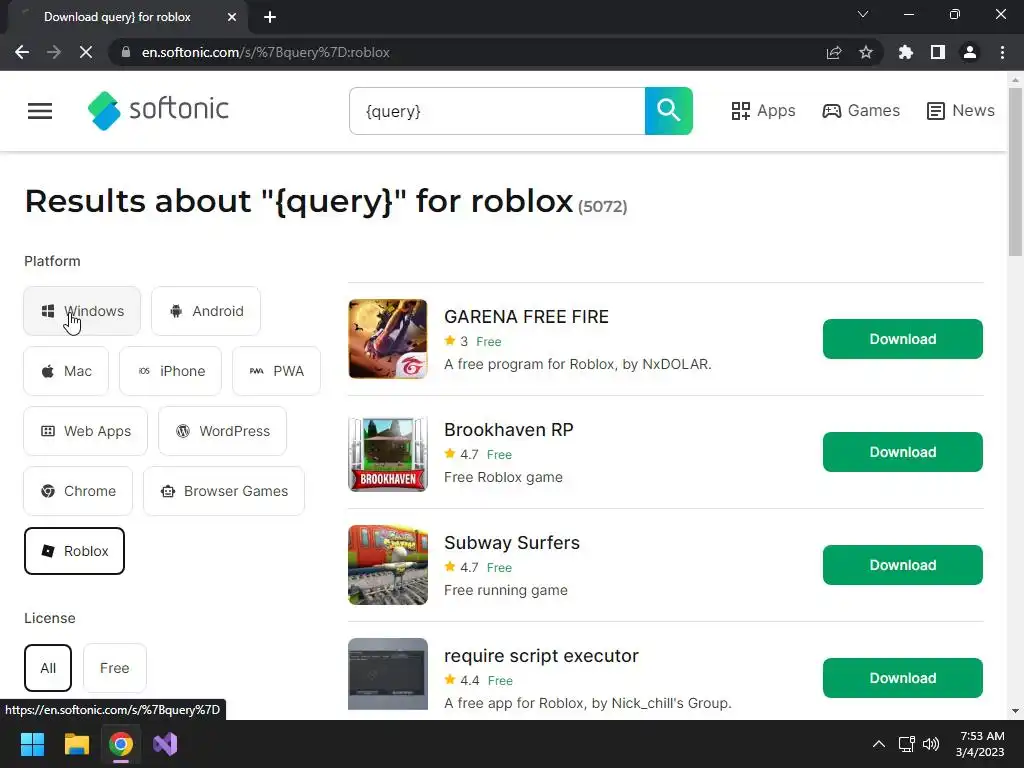The width and height of the screenshot is (1024, 768).
Task: Download GARENA FREE FIRE
Action: (x=903, y=339)
